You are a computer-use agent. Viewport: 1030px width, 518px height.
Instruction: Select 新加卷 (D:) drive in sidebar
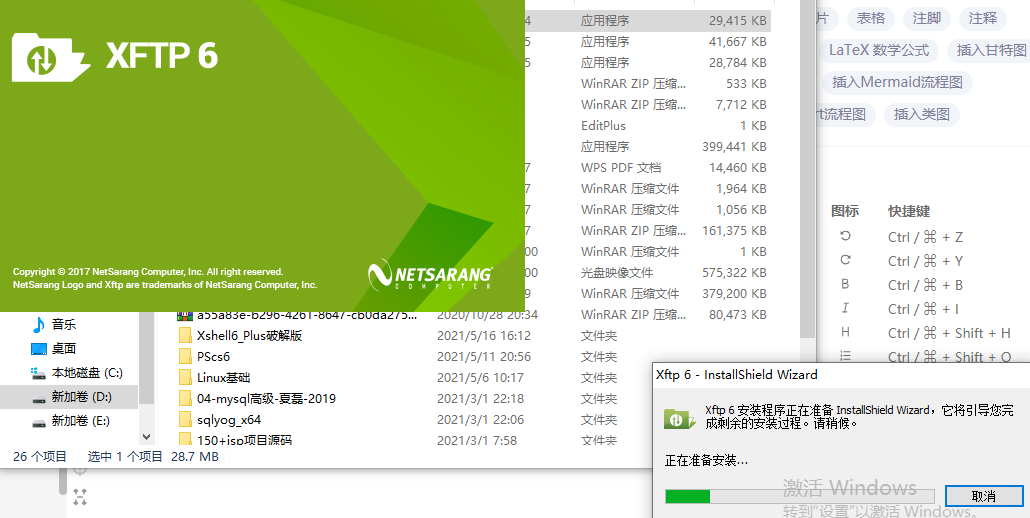(x=81, y=397)
